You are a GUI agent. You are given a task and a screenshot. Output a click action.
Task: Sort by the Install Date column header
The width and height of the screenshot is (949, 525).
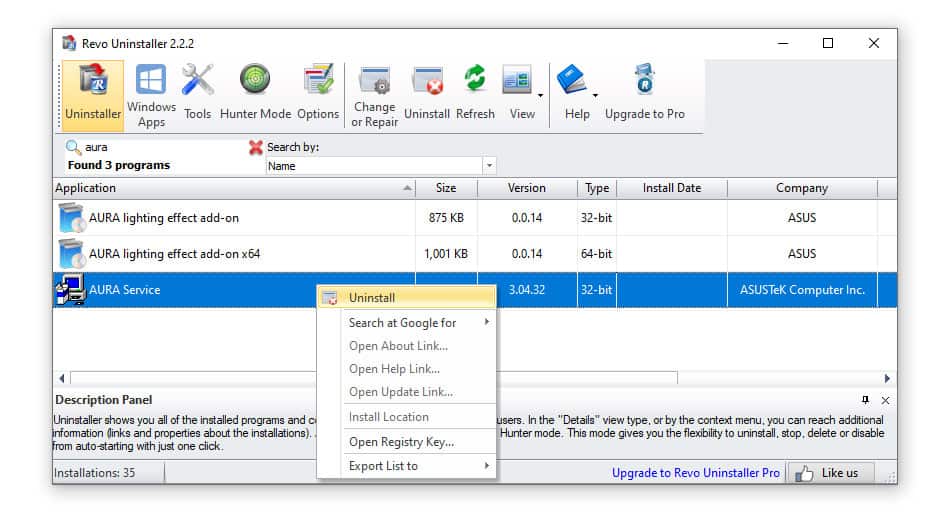pos(672,188)
